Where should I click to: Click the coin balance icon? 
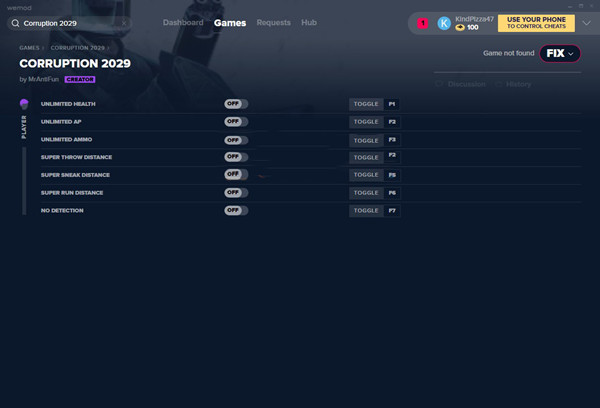[460, 28]
